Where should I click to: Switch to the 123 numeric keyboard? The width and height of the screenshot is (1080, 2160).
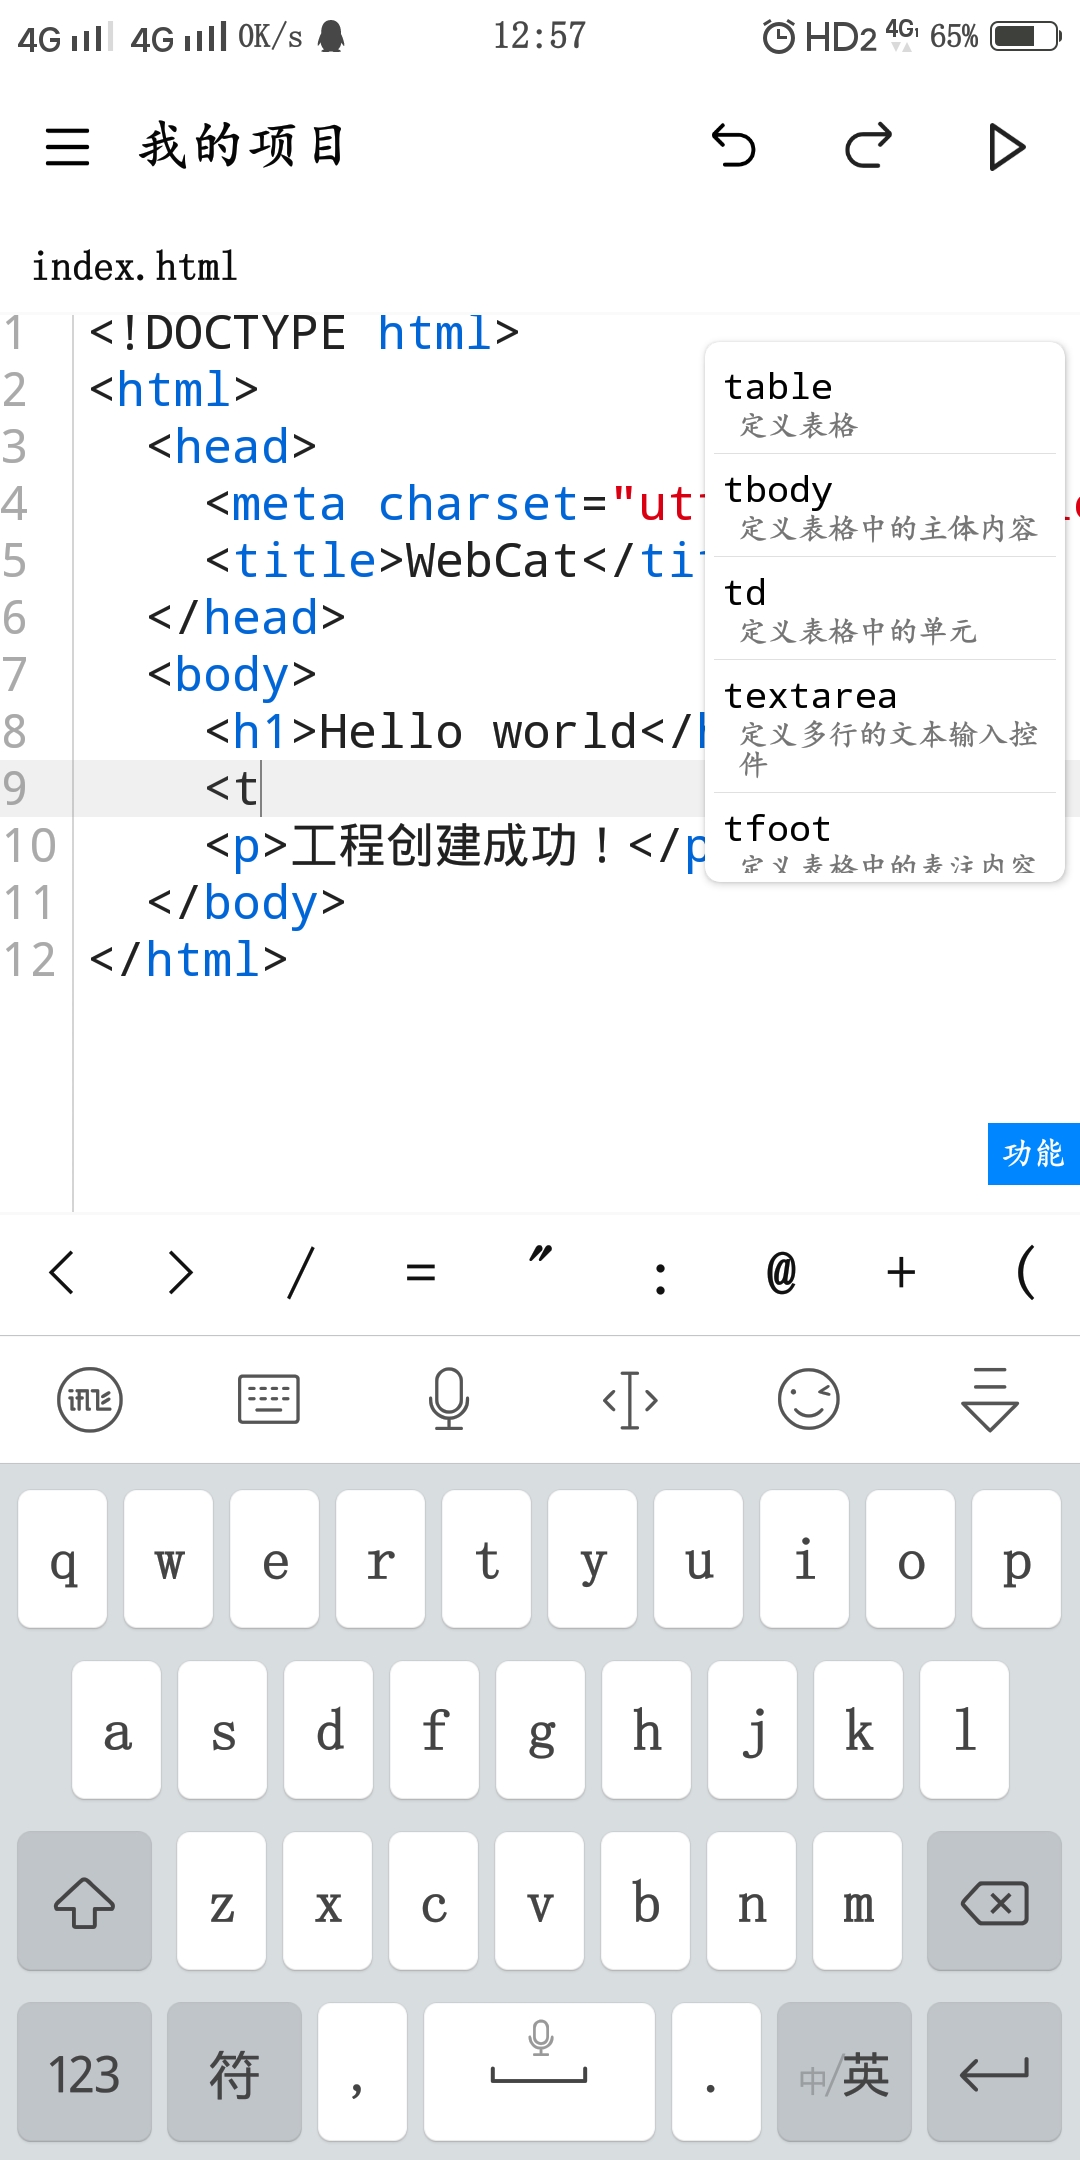pos(84,2072)
